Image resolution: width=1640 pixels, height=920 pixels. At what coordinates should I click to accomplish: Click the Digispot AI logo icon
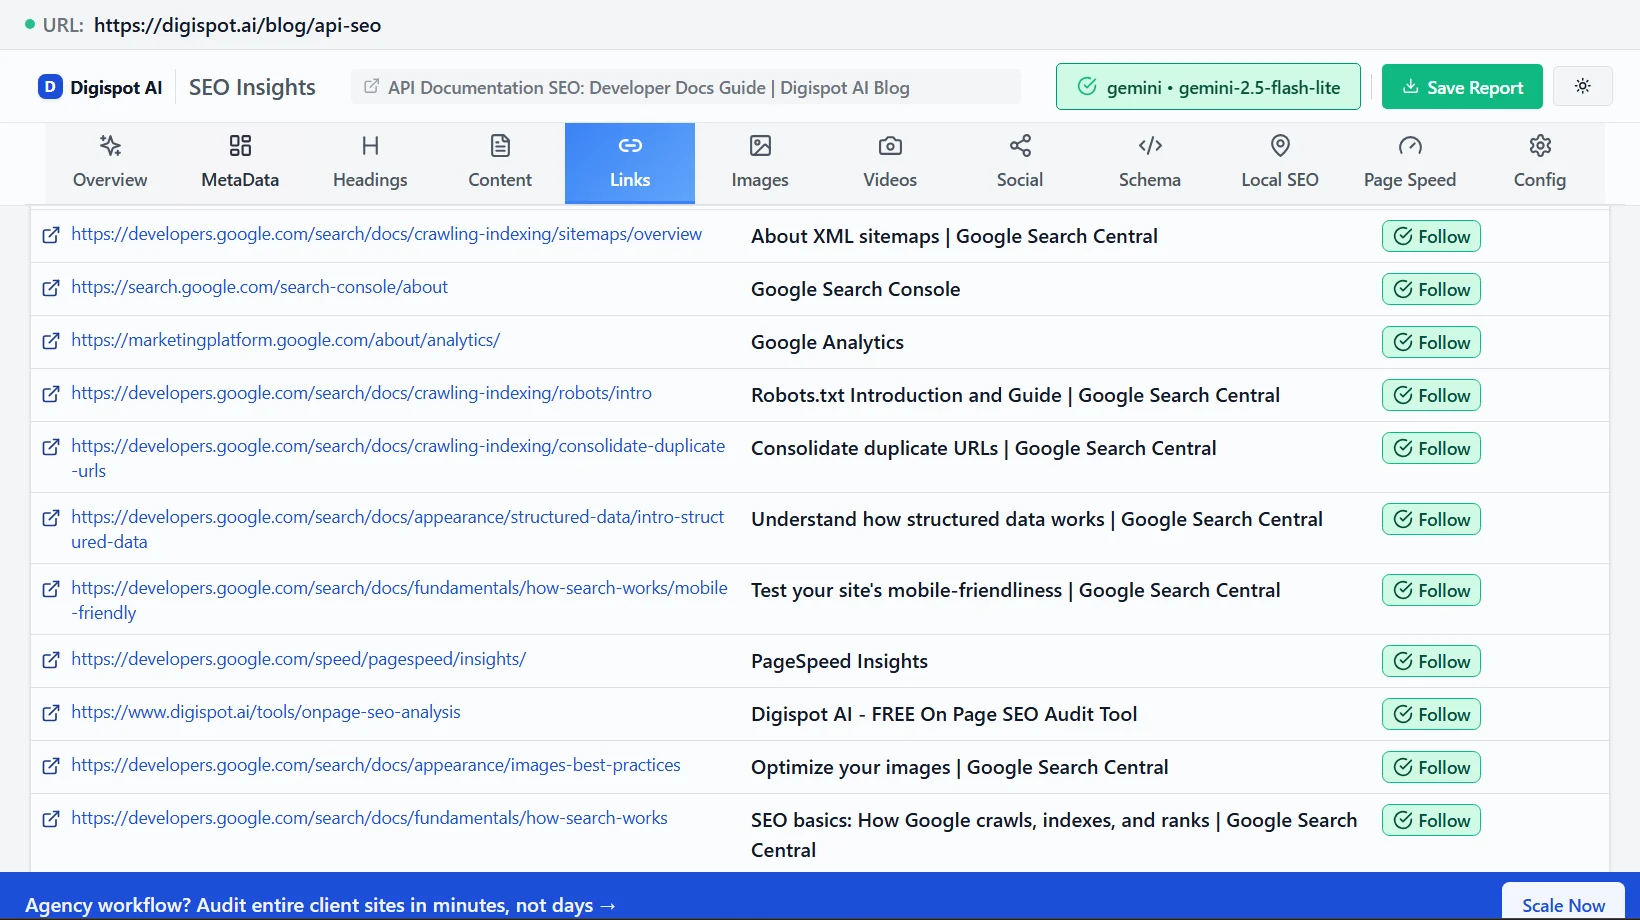pyautogui.click(x=50, y=86)
